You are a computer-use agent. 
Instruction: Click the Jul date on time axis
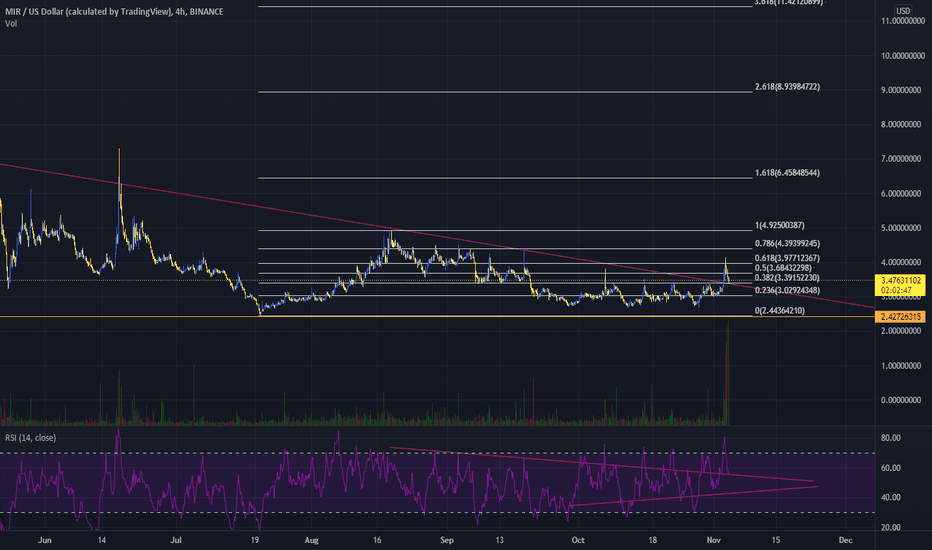pyautogui.click(x=175, y=540)
